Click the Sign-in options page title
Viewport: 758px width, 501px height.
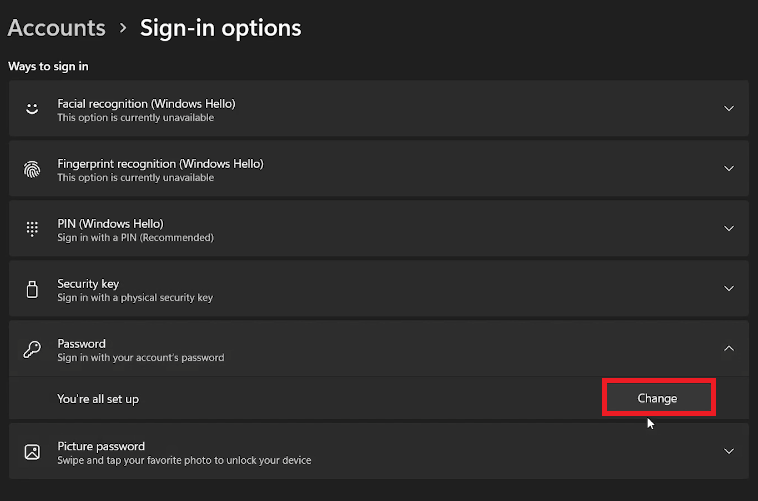click(x=220, y=28)
